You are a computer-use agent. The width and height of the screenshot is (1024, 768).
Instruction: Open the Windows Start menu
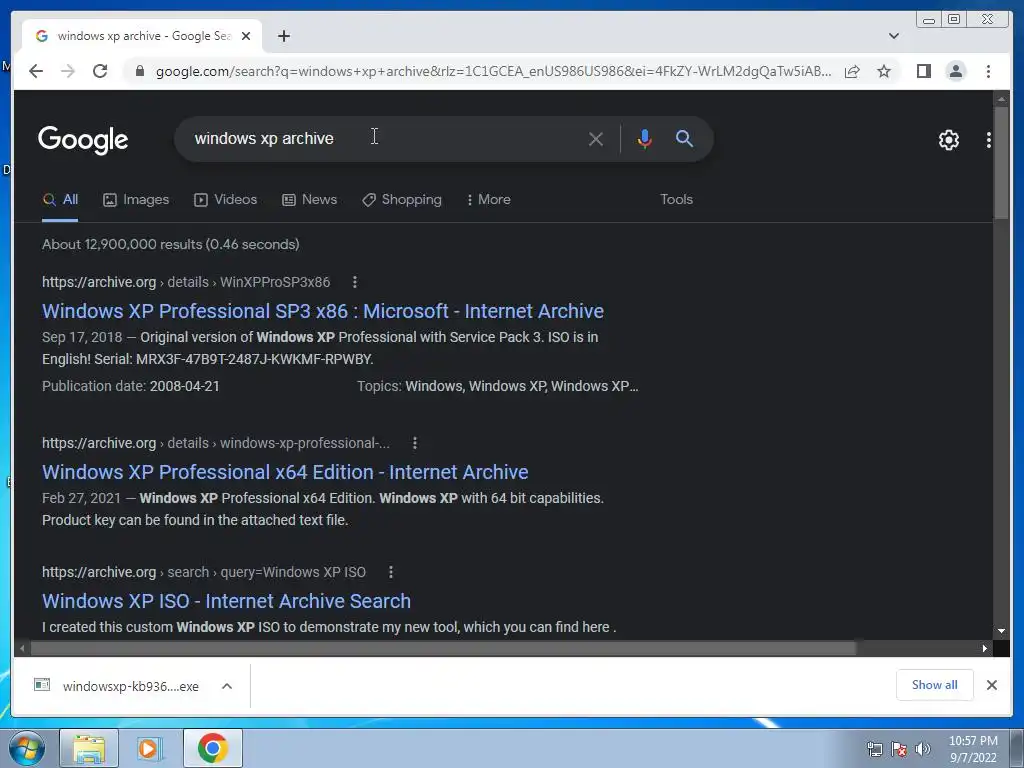pyautogui.click(x=27, y=748)
